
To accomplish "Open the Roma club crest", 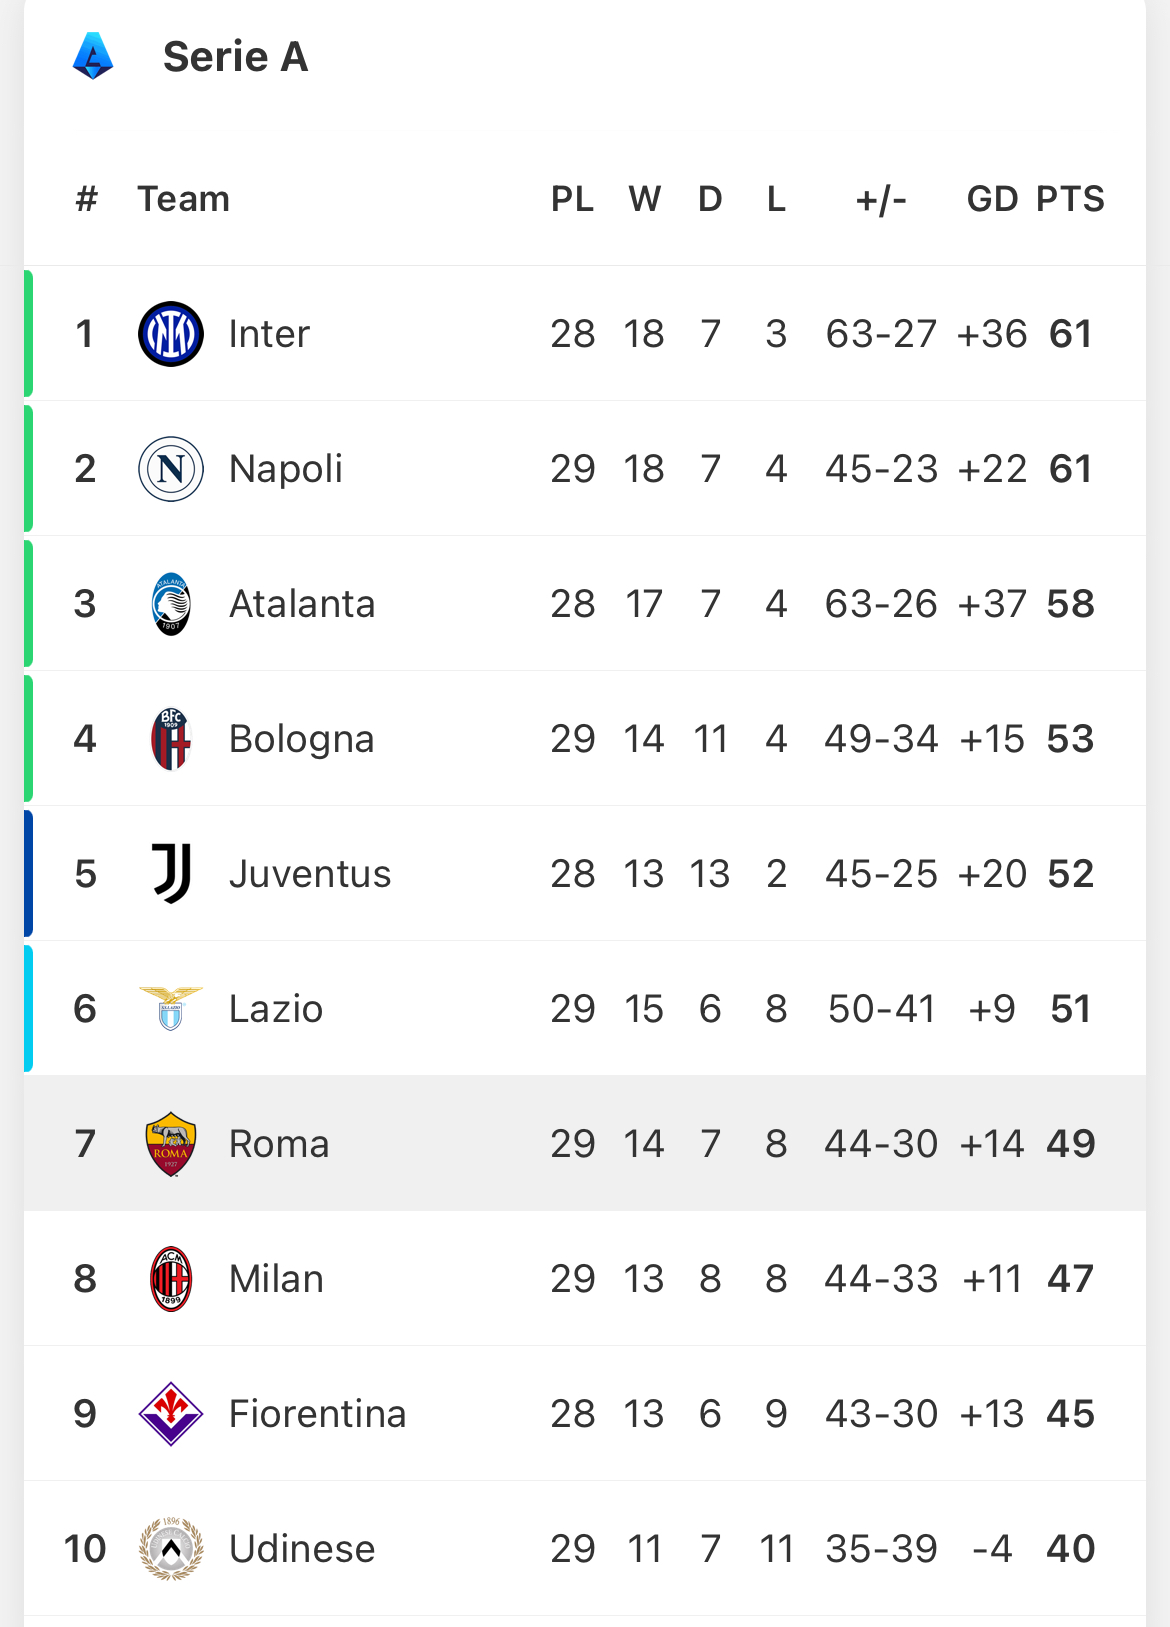I will click(171, 1144).
